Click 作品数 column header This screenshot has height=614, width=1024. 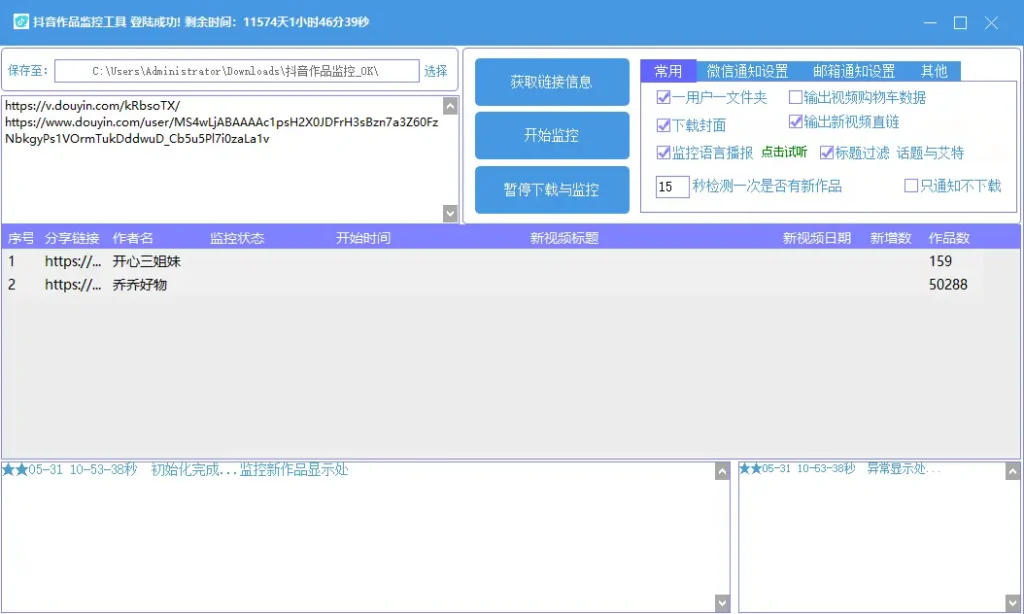point(950,238)
